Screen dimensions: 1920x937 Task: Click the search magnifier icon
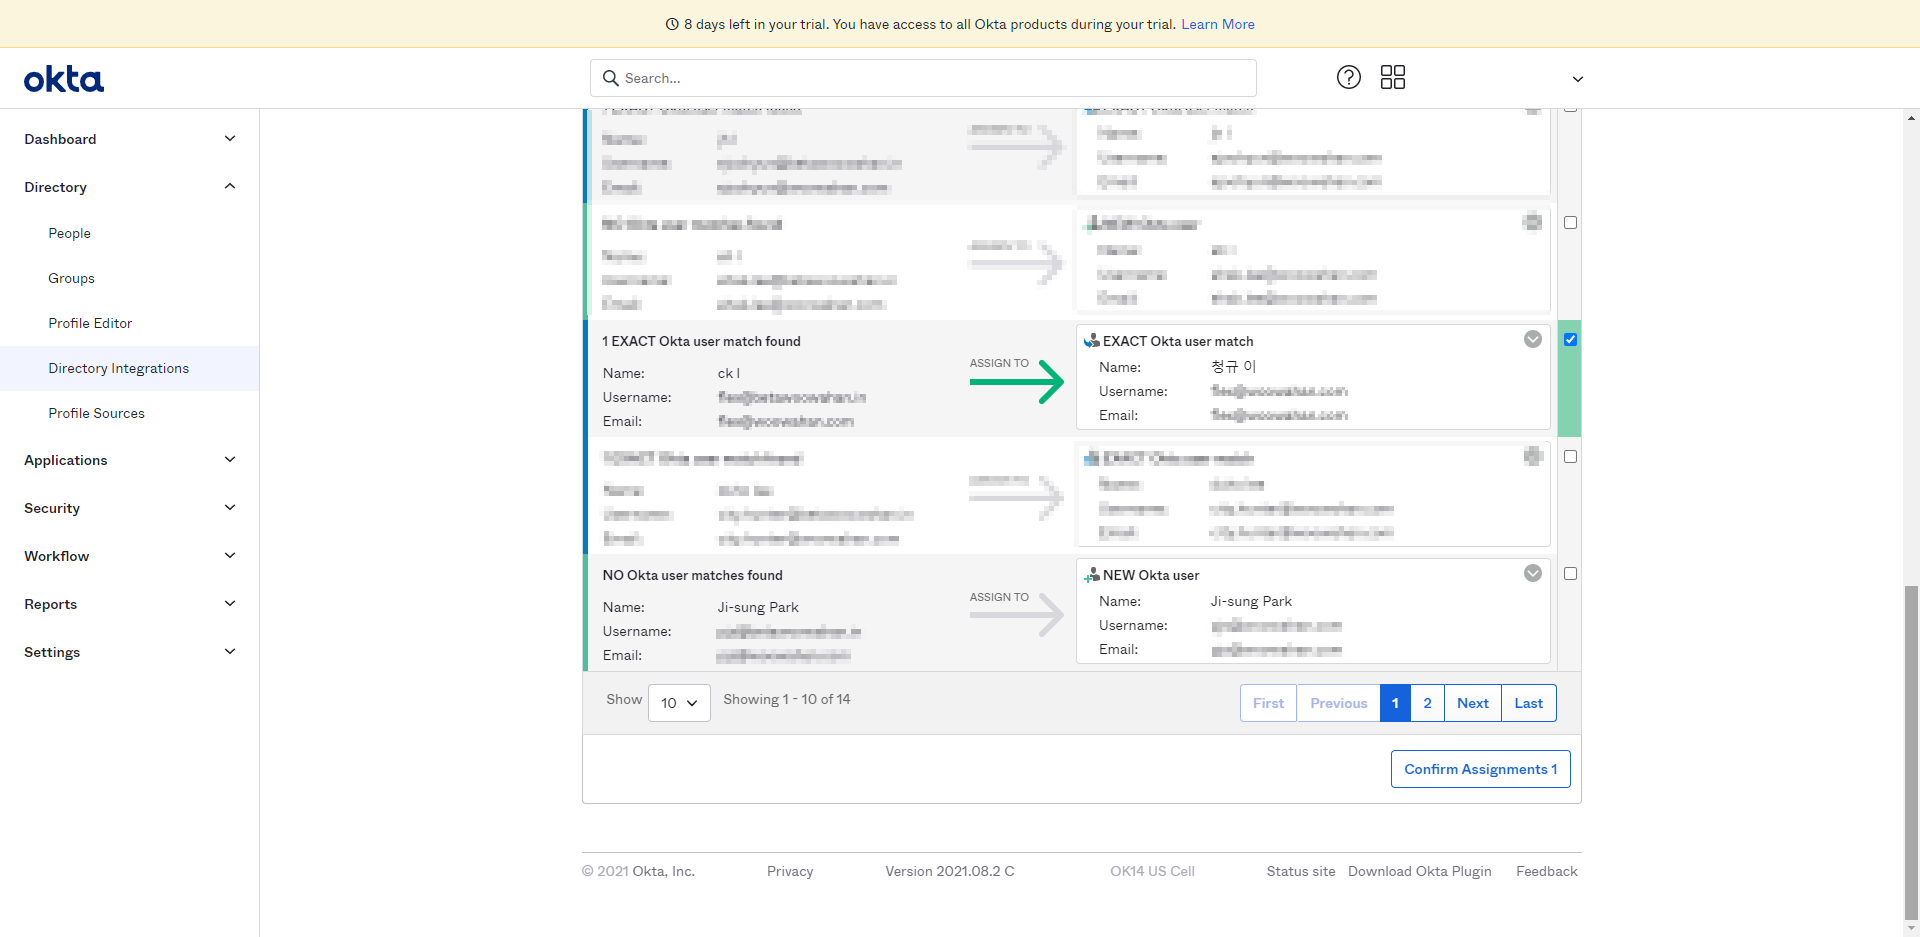click(x=611, y=78)
